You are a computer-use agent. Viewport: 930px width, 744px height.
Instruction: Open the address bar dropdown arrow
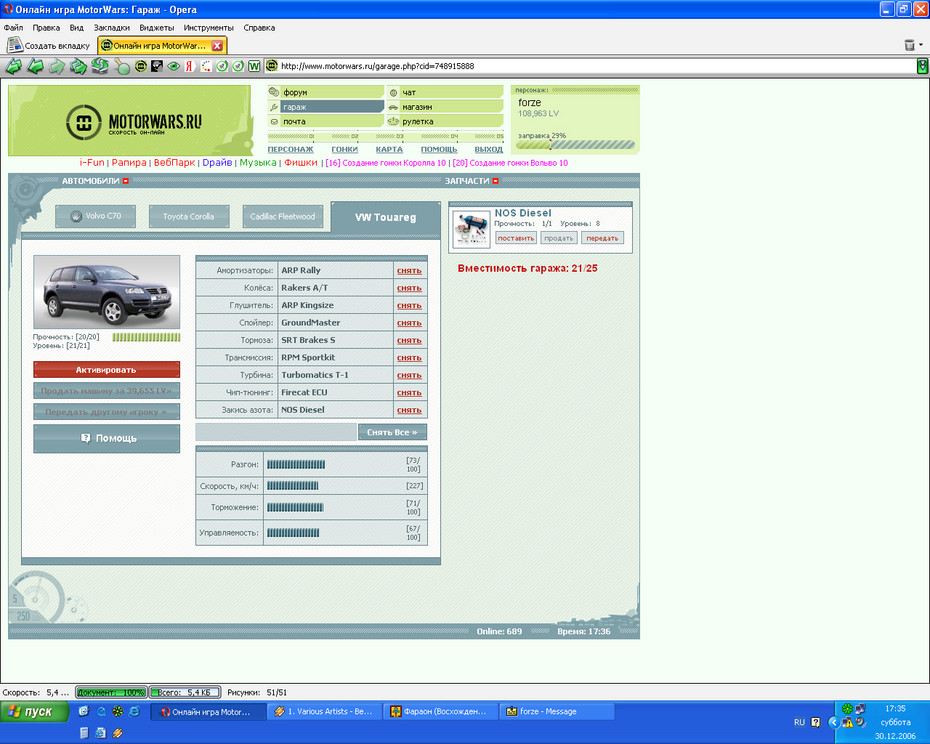point(922,66)
